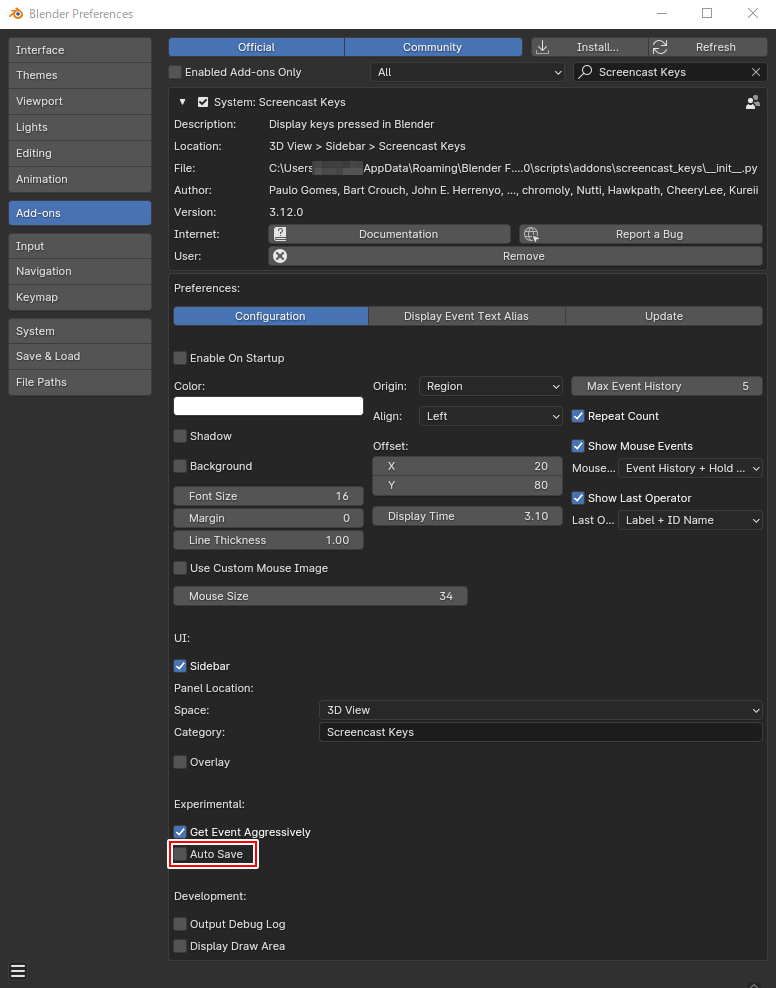Collapse the Screencast Keys add-on details

(x=182, y=102)
